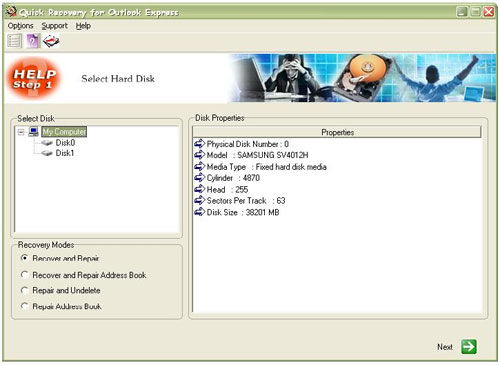Select the Repair Address Book radio button
The image size is (500, 365).
pos(24,306)
